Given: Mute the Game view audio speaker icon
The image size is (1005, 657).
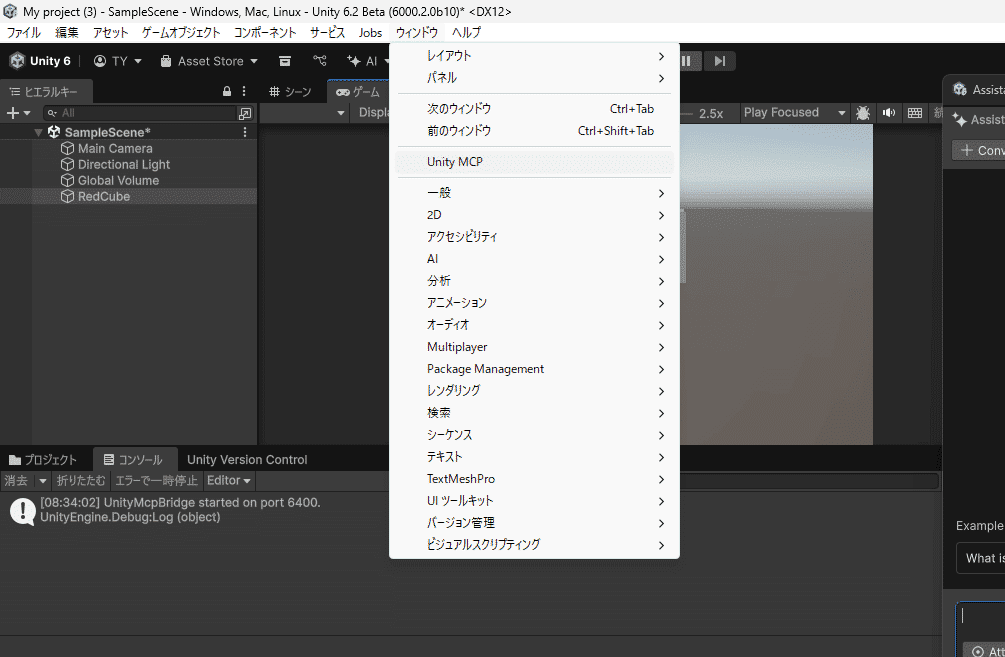Looking at the screenshot, I should coord(888,112).
